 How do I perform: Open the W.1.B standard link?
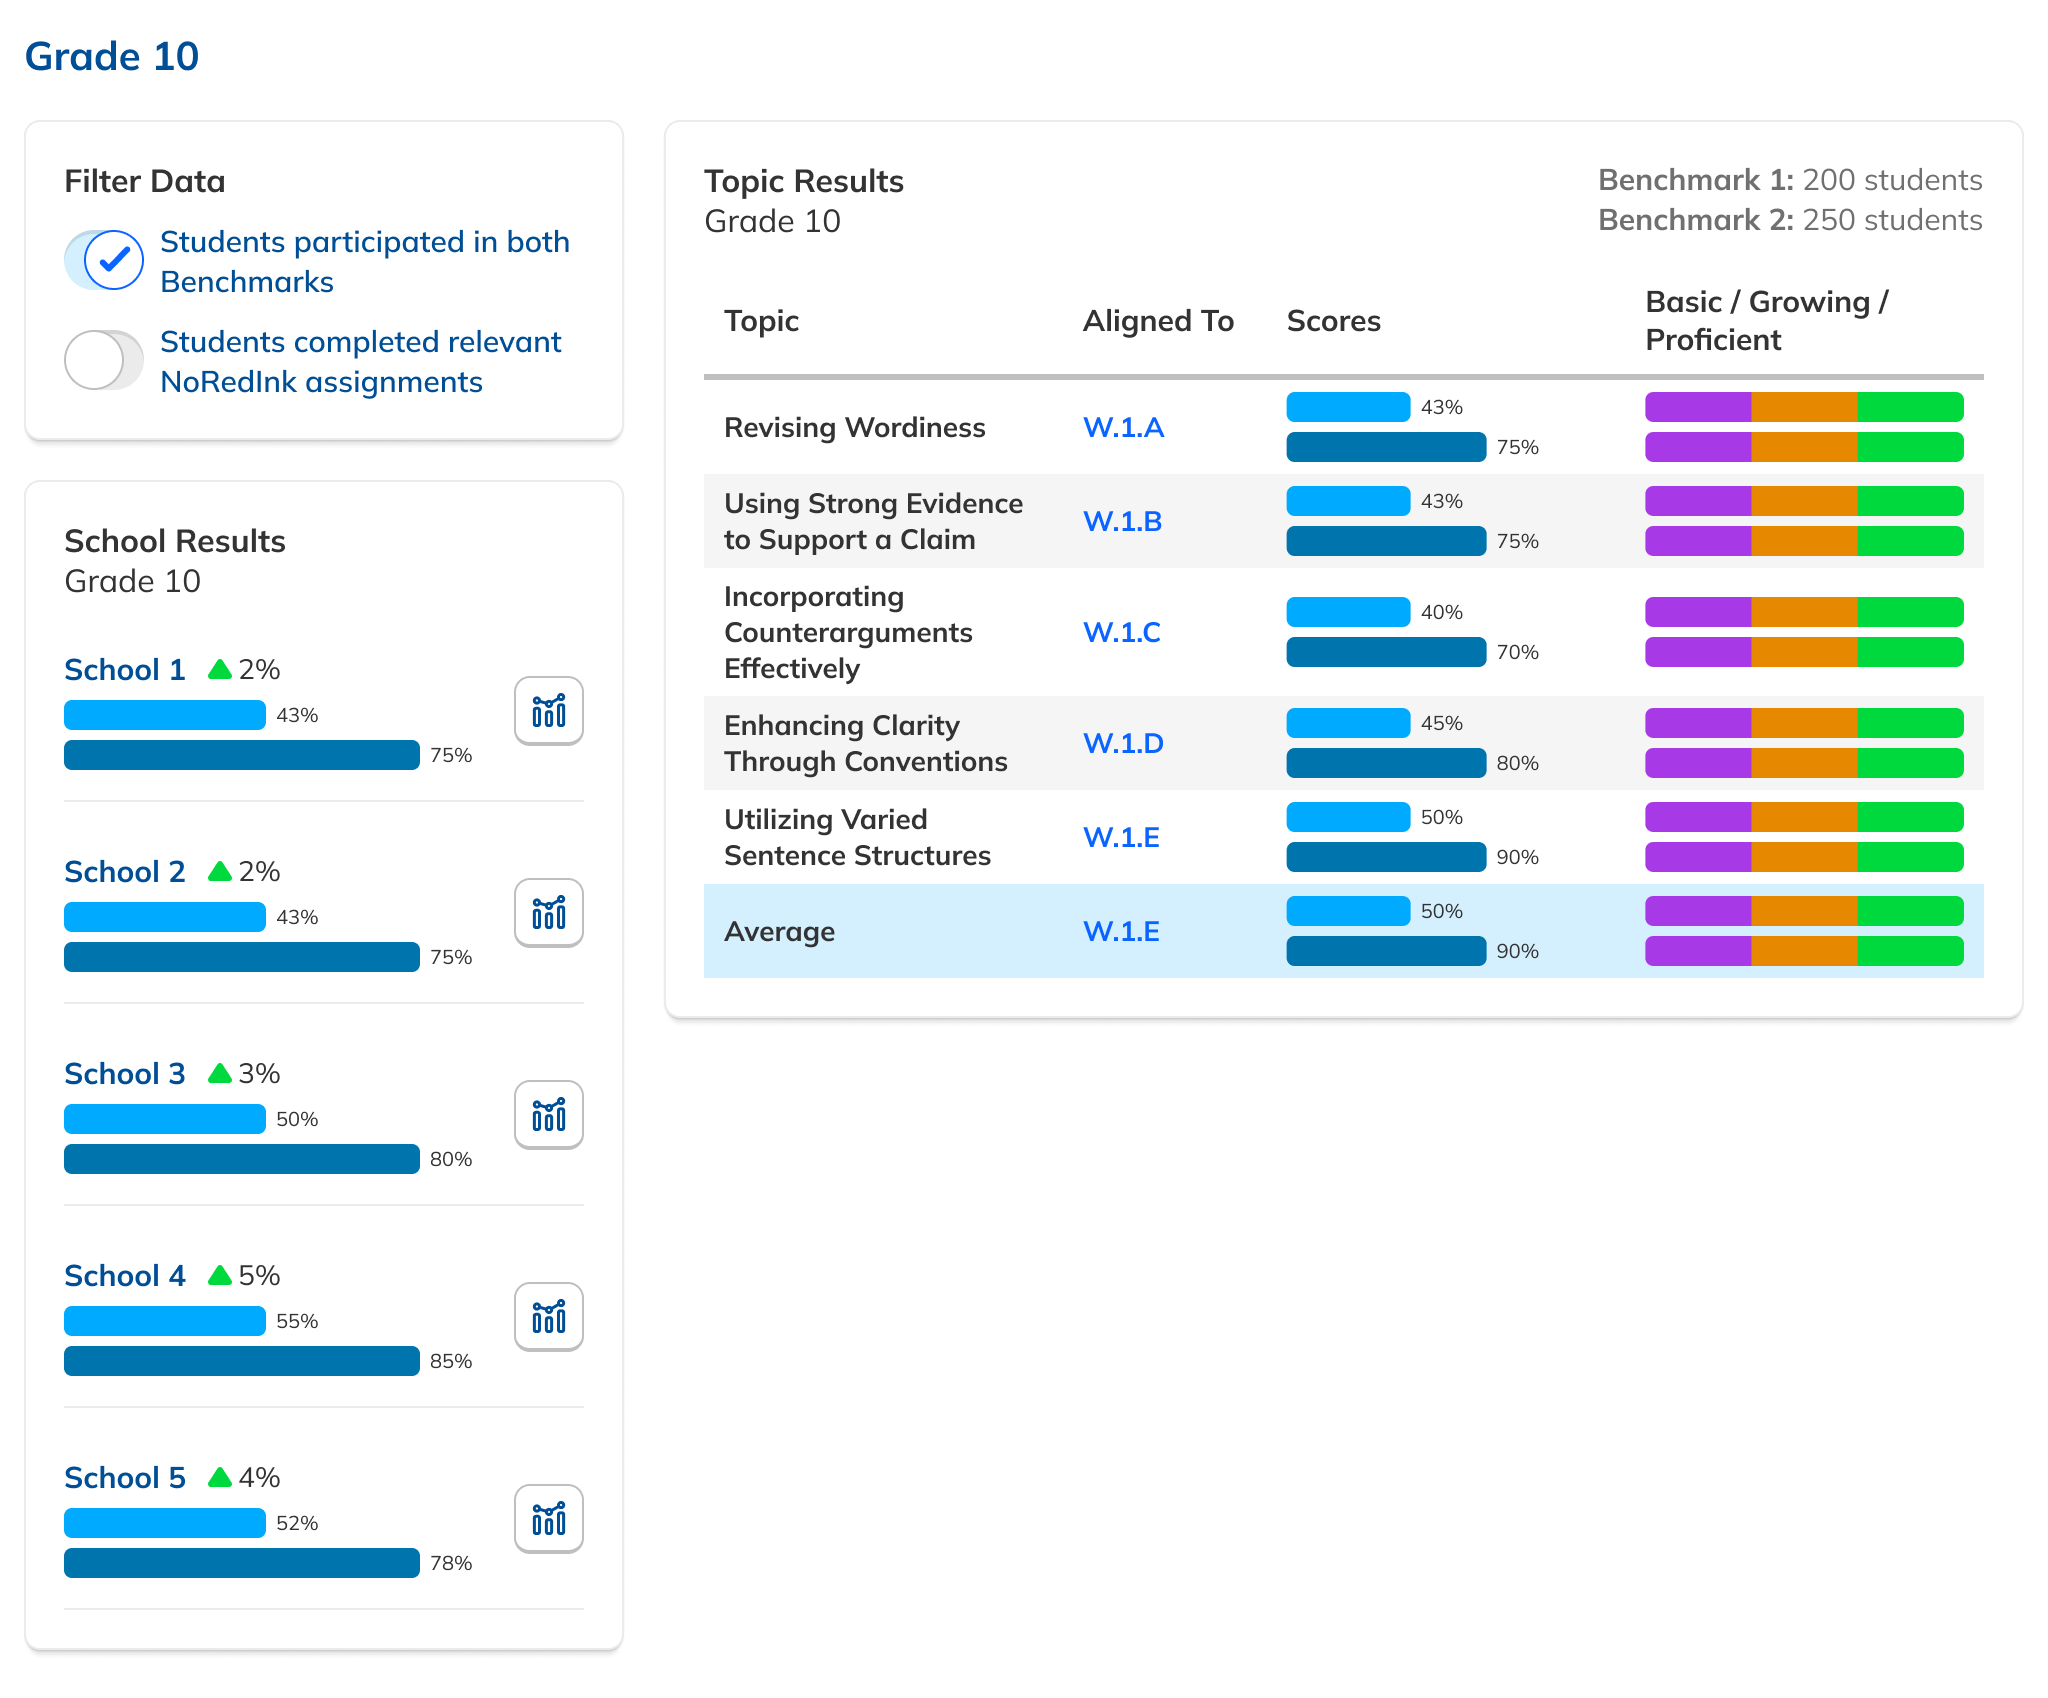click(x=1122, y=522)
